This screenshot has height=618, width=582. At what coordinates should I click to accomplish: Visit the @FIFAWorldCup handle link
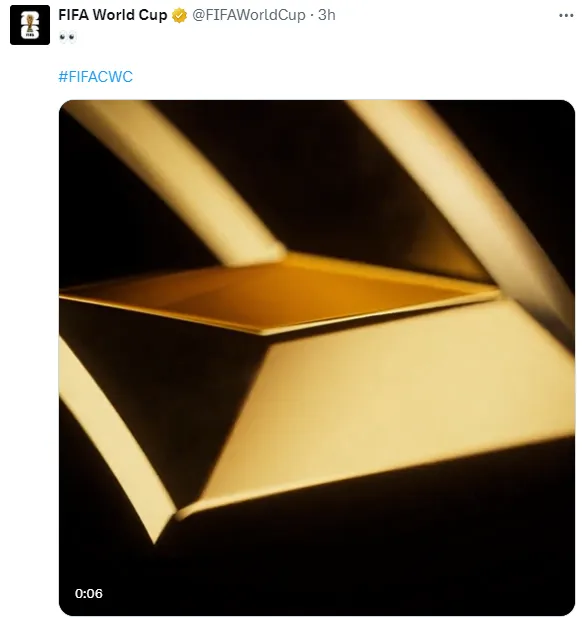[249, 15]
